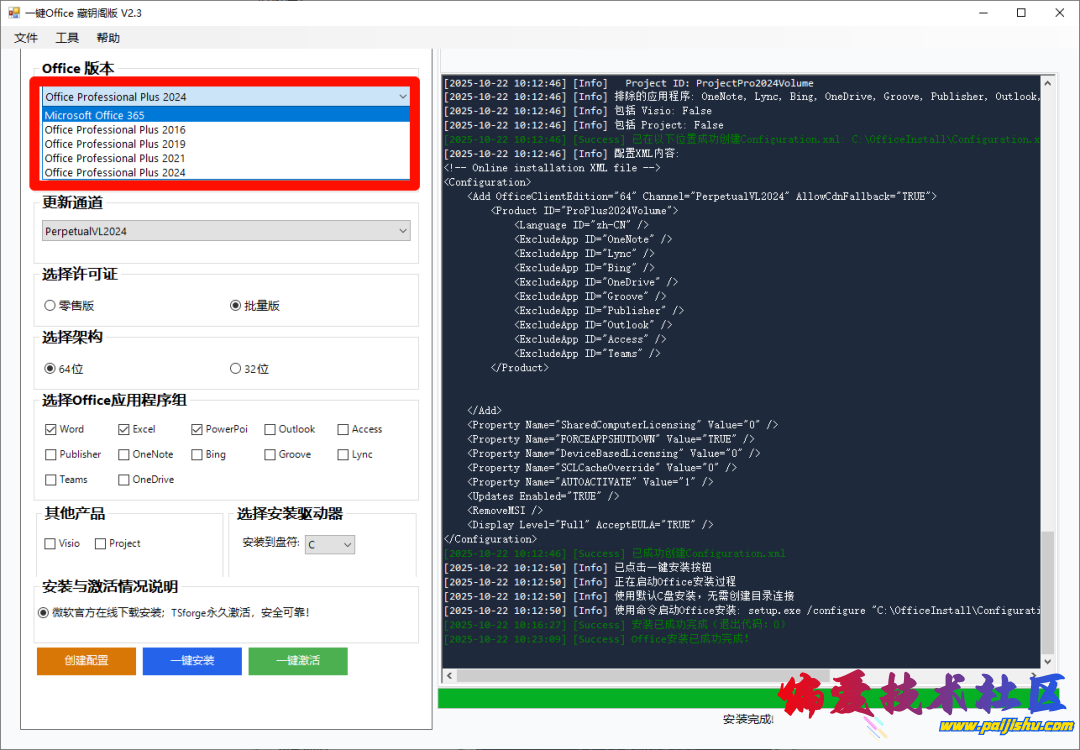Open the install drive letter dropdown
The width and height of the screenshot is (1080, 750).
coord(330,545)
